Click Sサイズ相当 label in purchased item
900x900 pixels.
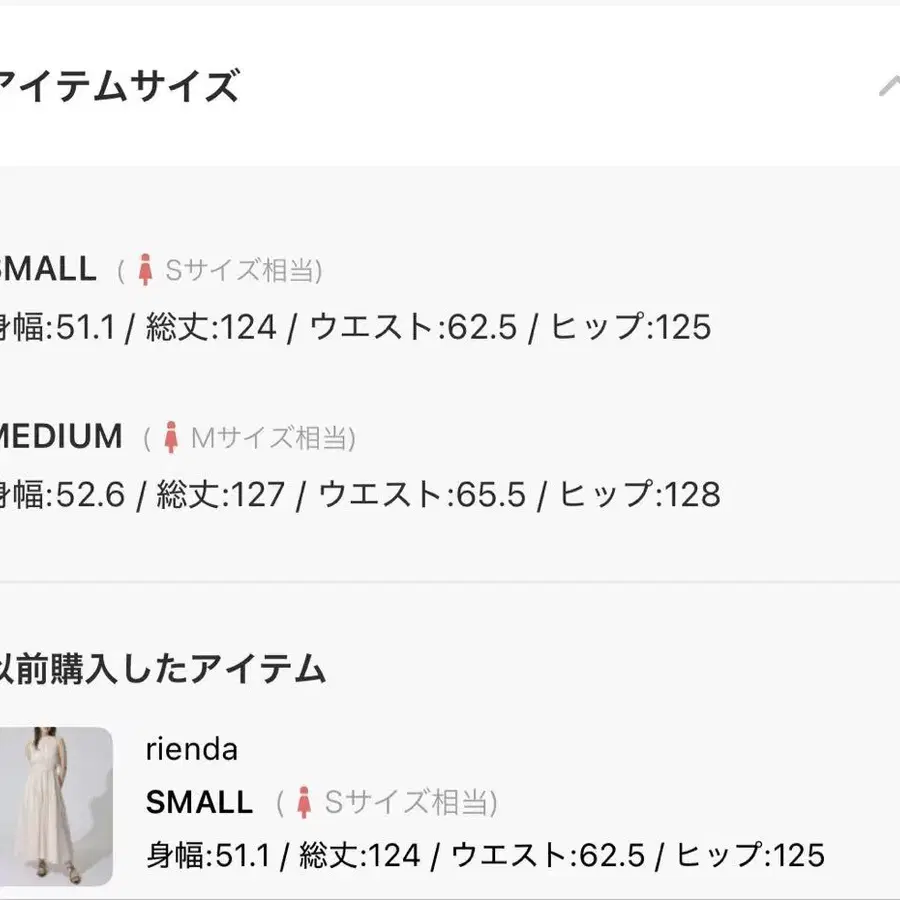click(407, 802)
